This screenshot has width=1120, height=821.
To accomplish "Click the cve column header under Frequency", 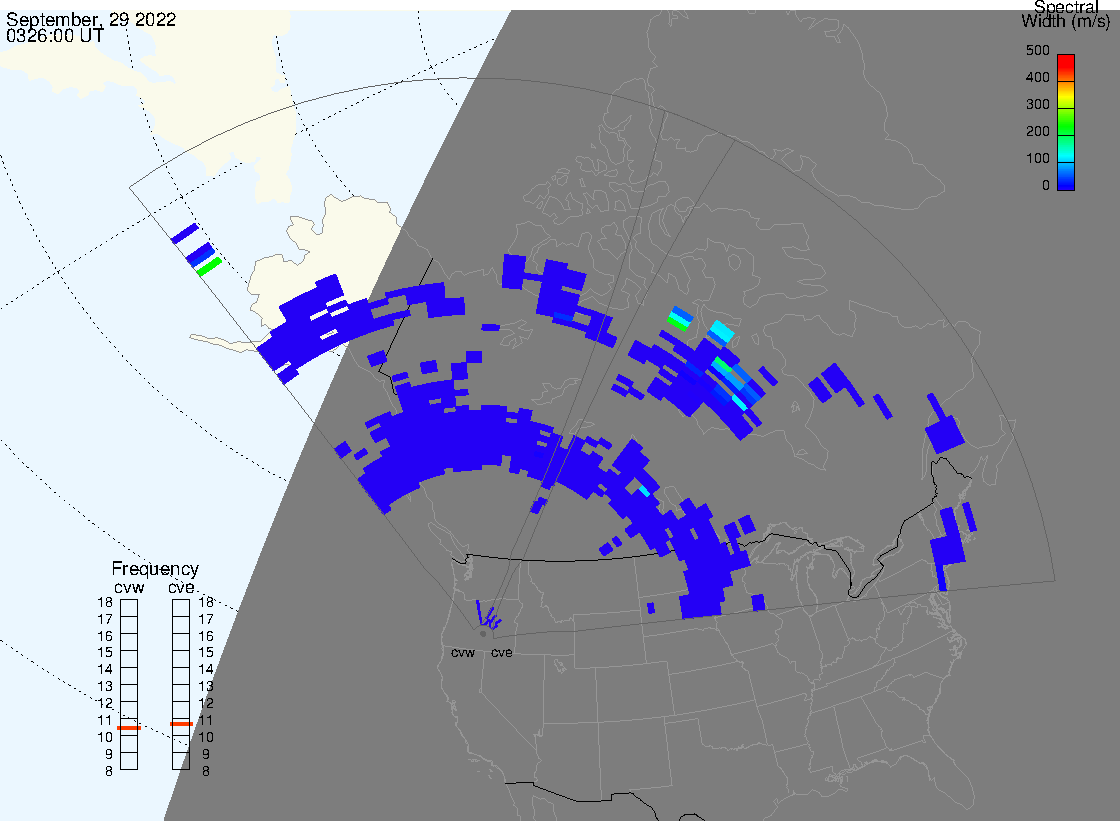I will tap(181, 587).
